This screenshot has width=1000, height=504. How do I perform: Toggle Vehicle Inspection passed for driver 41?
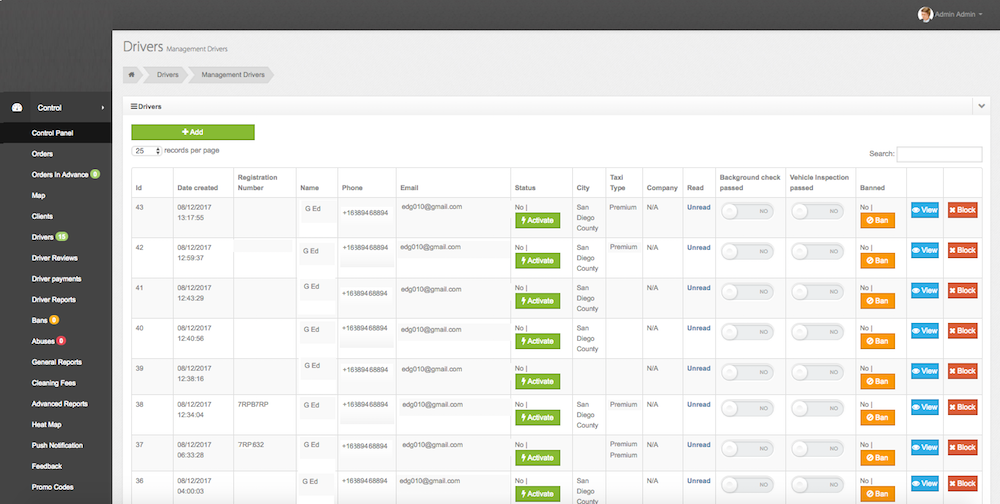coord(817,292)
